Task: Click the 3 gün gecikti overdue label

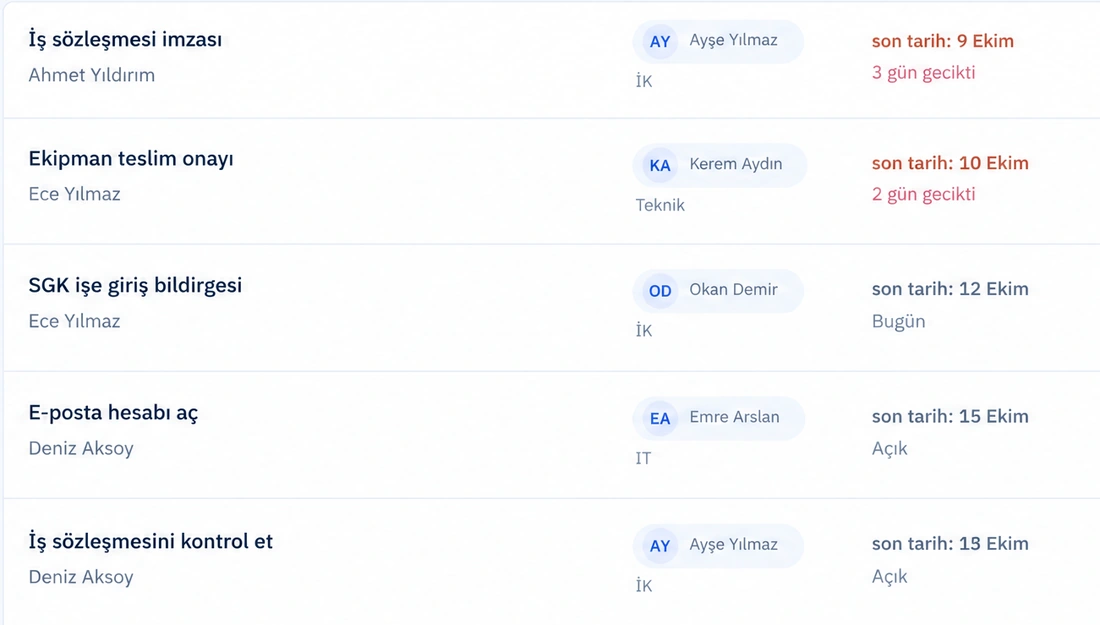Action: click(923, 73)
